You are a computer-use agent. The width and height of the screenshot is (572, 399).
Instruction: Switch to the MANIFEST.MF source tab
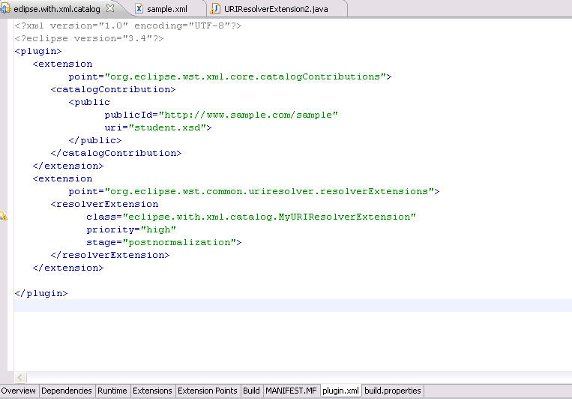(291, 391)
